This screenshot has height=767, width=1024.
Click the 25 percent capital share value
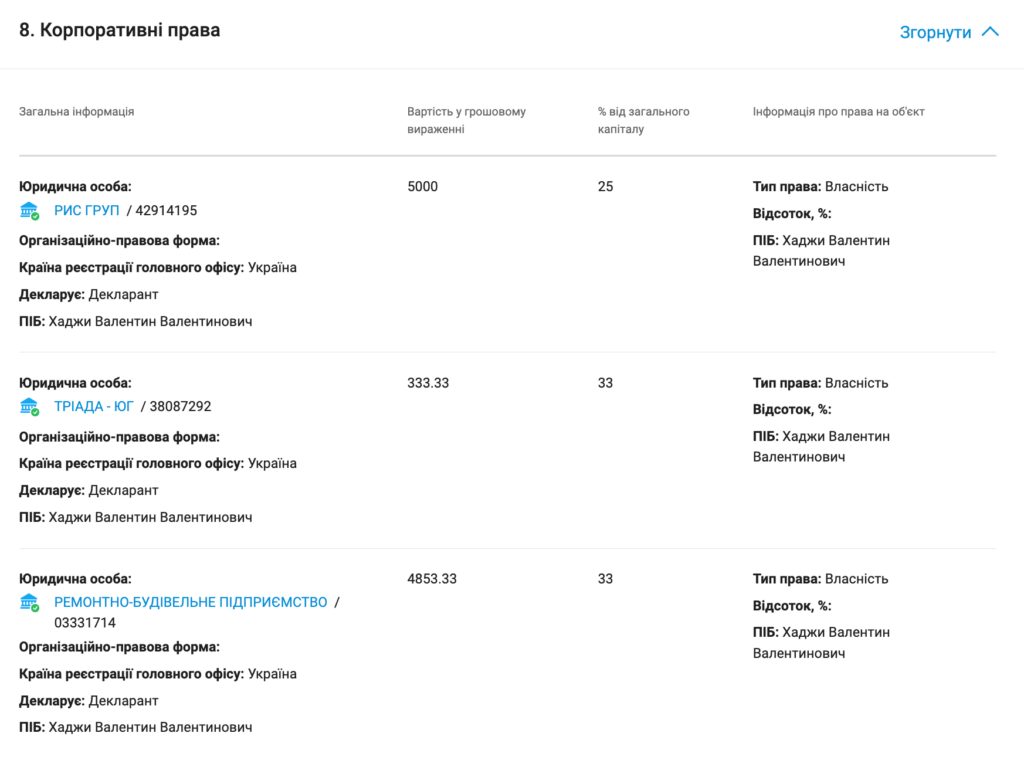point(605,186)
